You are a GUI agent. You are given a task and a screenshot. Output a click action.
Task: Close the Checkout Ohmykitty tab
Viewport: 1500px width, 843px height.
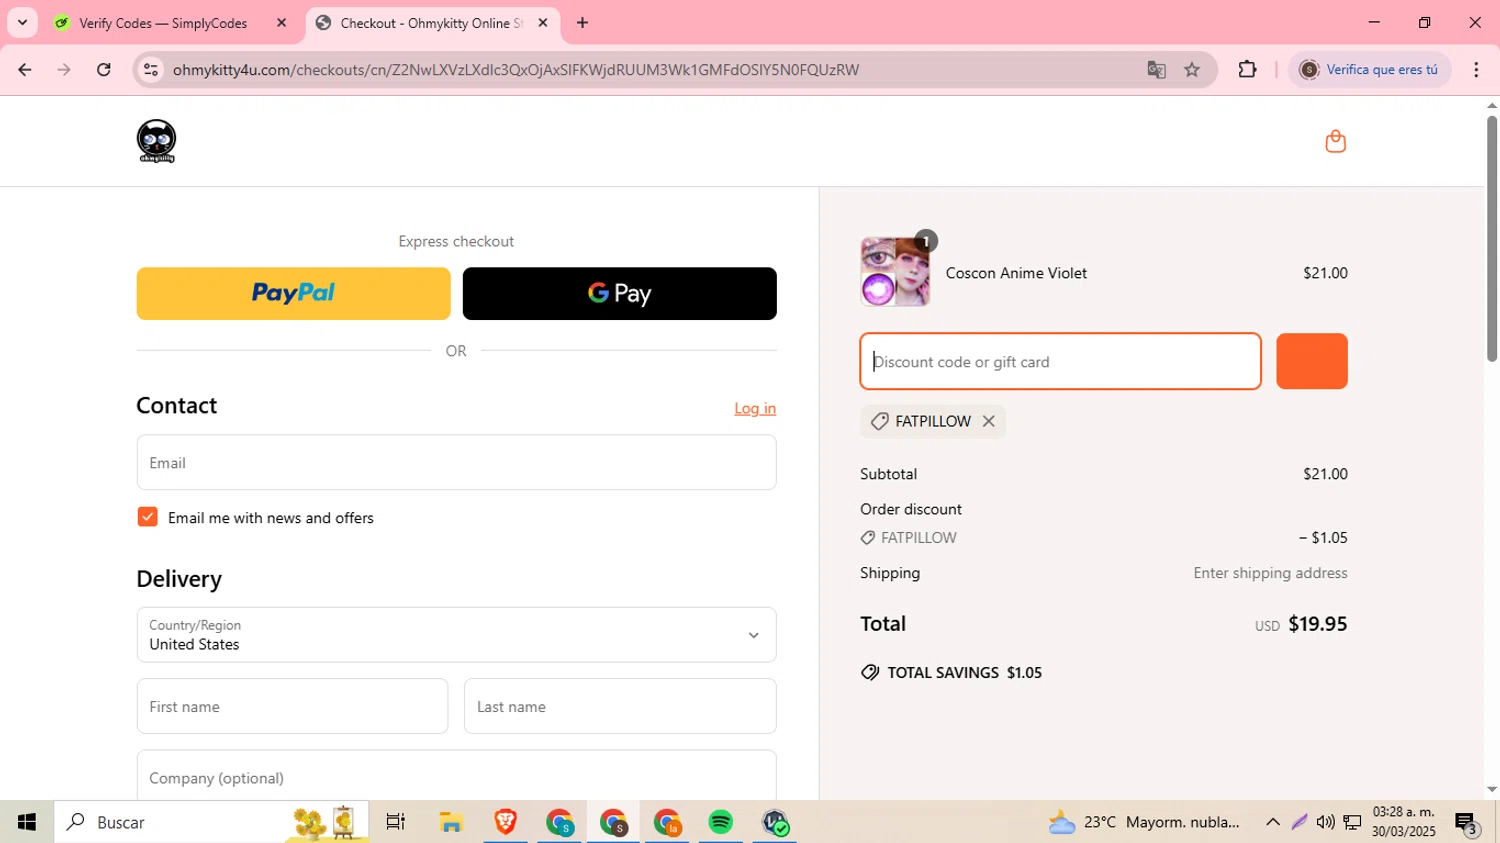click(543, 23)
